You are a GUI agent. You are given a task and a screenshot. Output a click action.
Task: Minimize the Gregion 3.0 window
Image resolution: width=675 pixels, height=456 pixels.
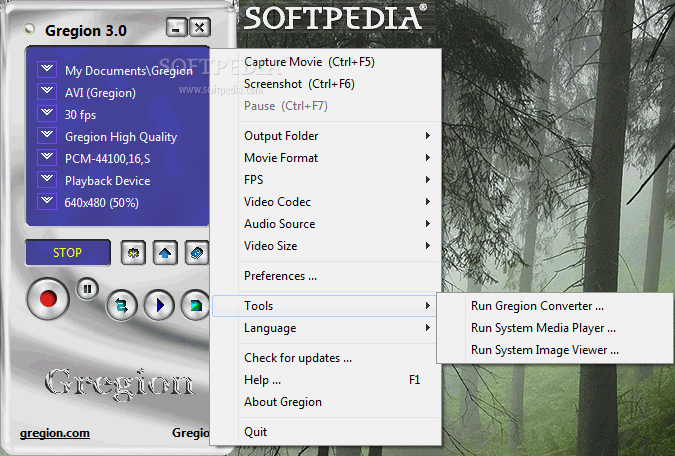(176, 28)
